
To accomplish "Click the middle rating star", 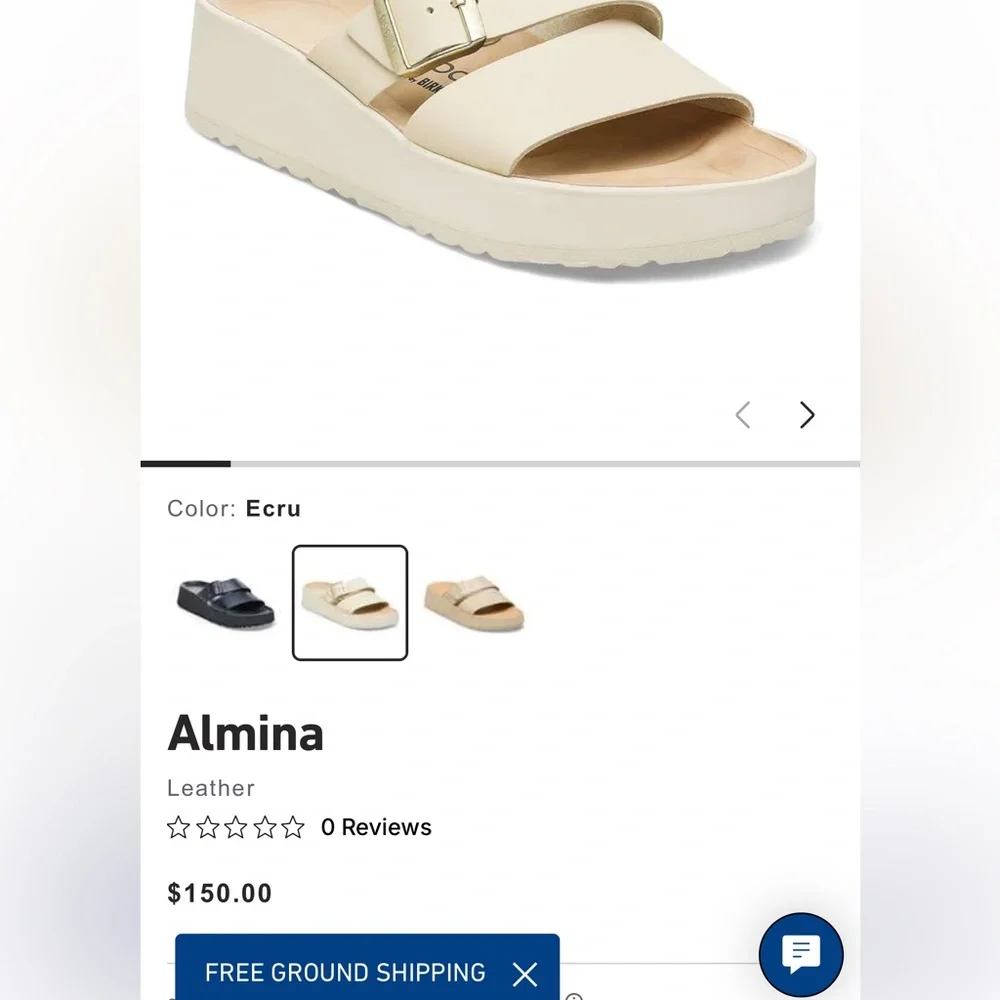I will 236,827.
